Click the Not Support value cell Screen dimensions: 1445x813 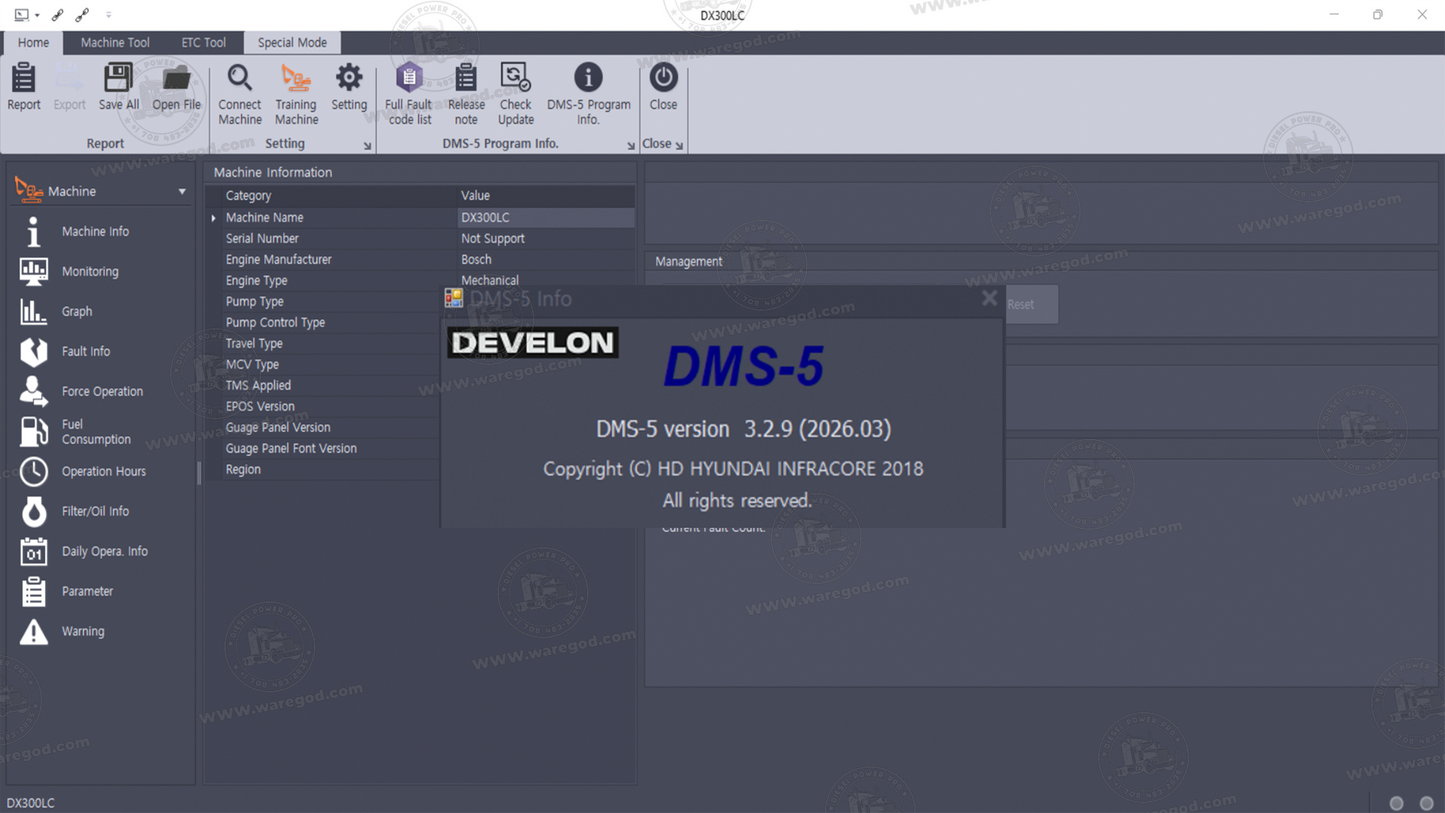click(545, 238)
